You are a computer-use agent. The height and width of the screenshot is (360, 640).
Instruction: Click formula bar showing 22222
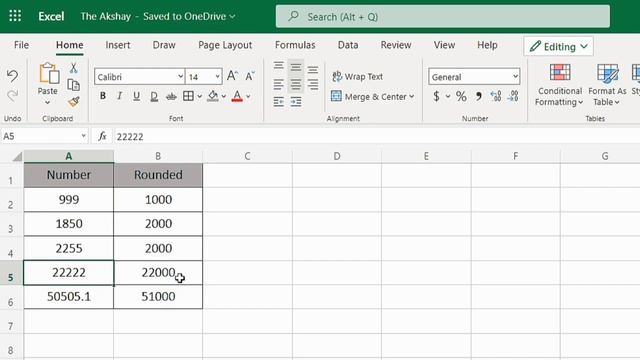[376, 136]
